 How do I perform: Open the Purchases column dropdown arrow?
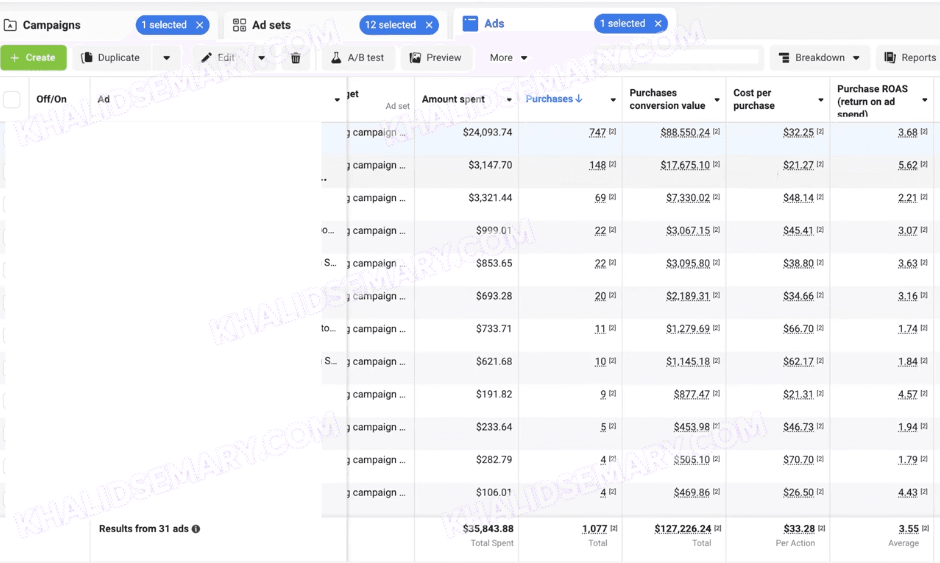613,100
